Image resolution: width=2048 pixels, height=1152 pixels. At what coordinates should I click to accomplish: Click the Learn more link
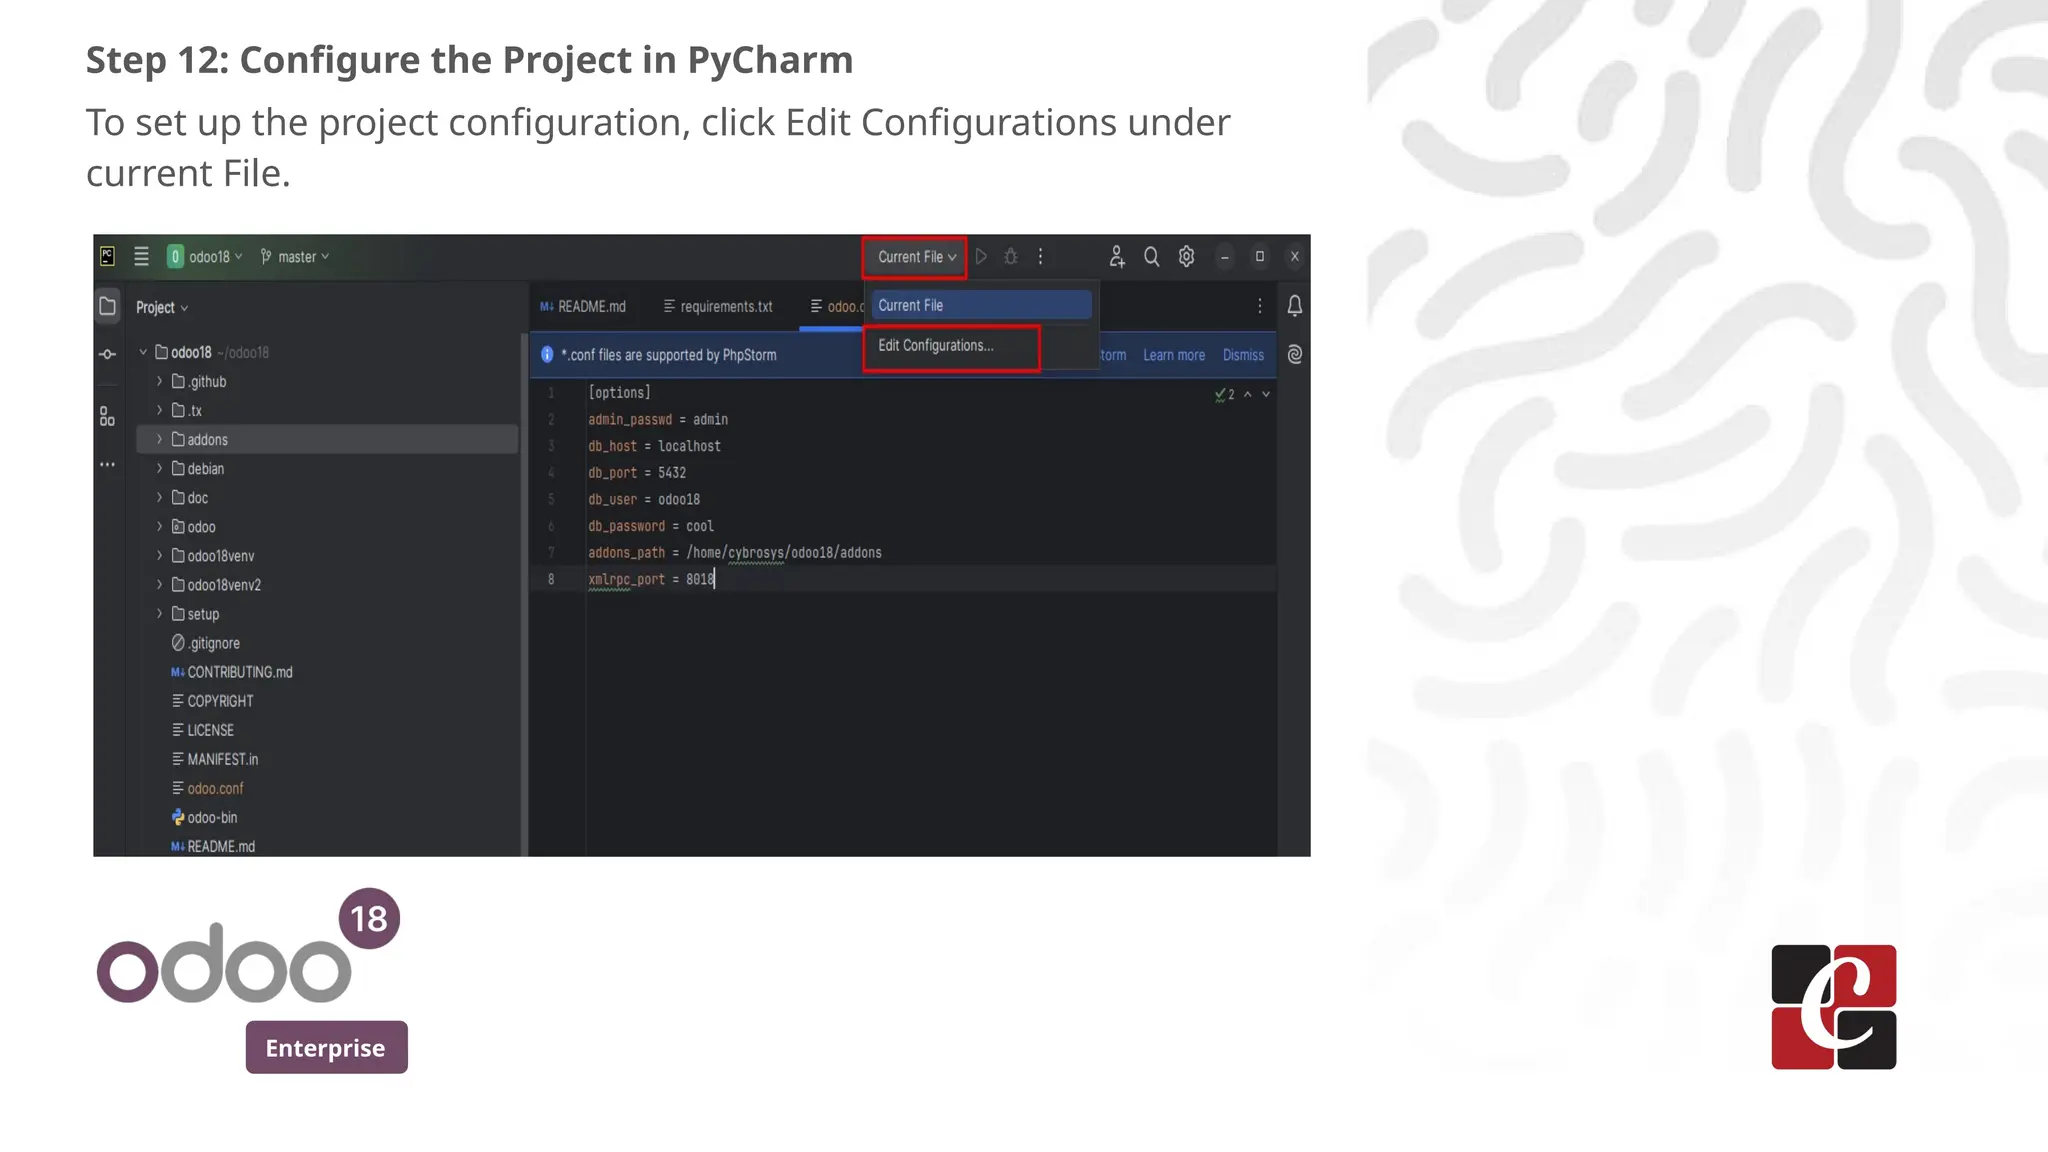tap(1174, 355)
